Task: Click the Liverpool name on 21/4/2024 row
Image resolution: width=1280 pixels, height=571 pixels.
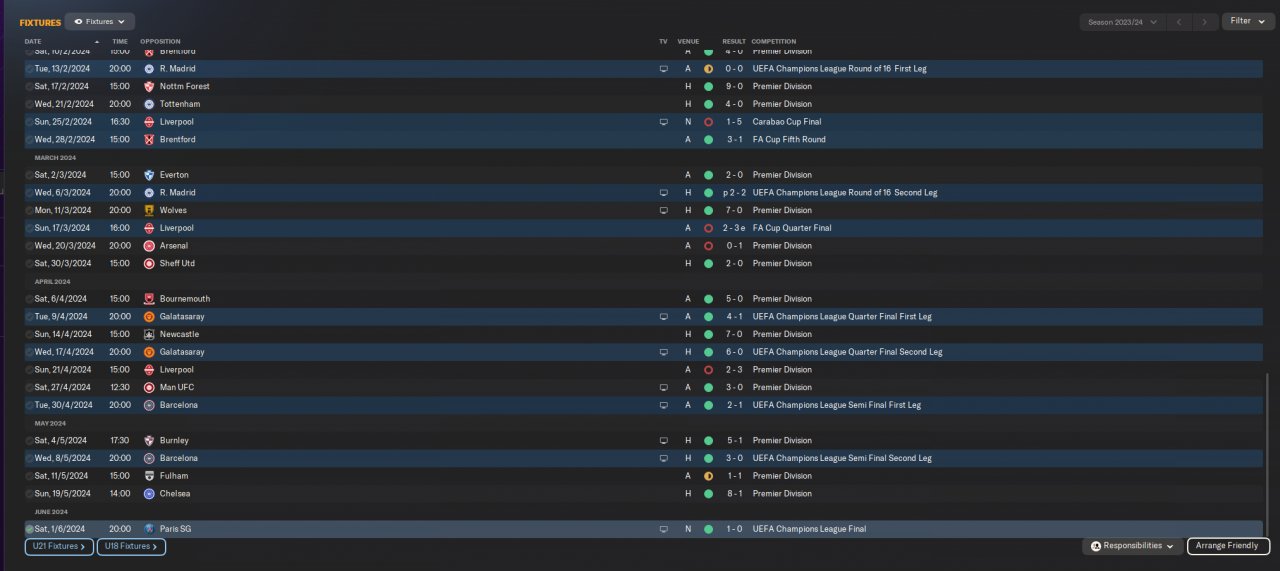Action: tap(177, 370)
